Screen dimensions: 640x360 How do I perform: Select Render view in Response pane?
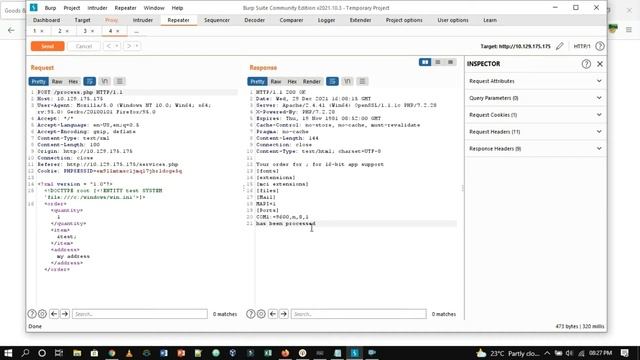[x=311, y=81]
